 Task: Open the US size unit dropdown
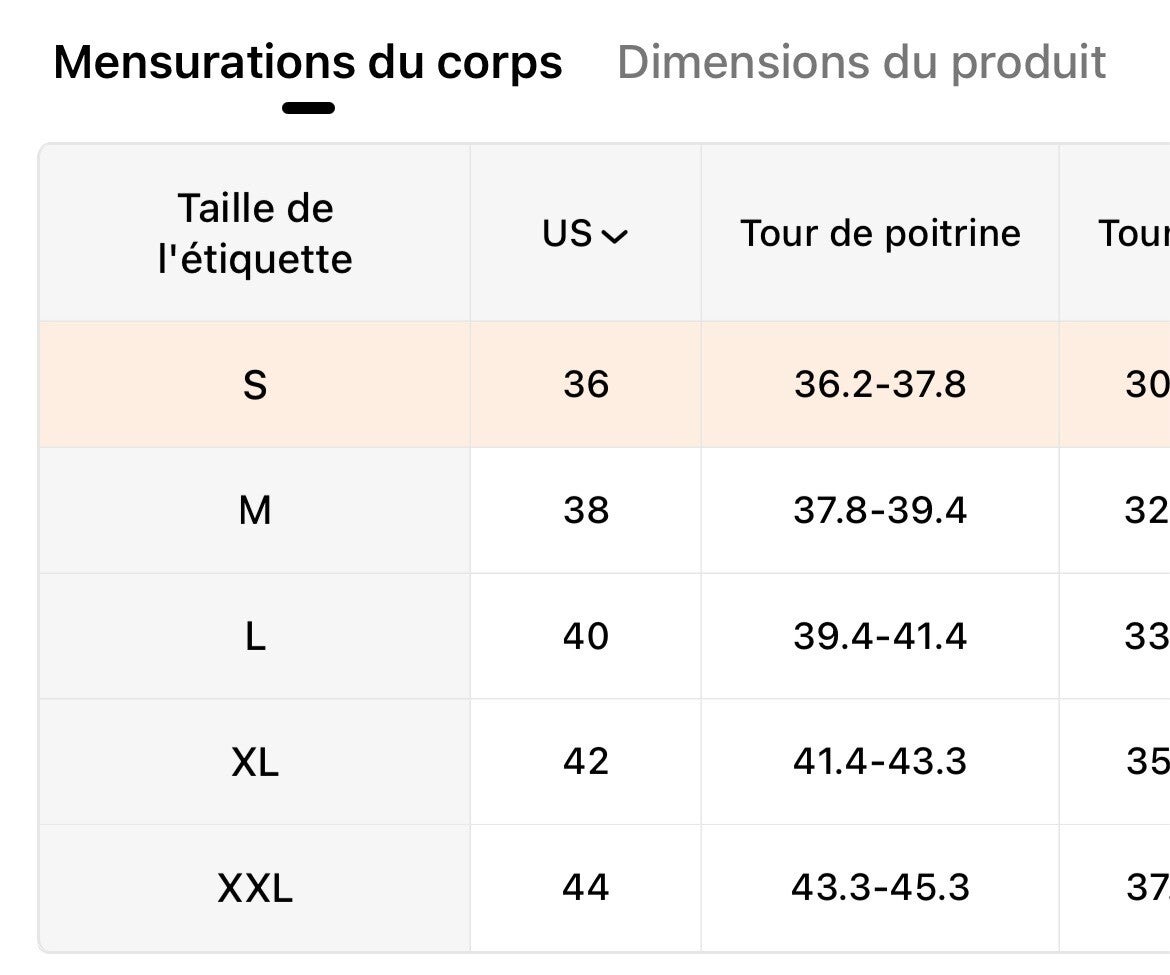click(586, 234)
